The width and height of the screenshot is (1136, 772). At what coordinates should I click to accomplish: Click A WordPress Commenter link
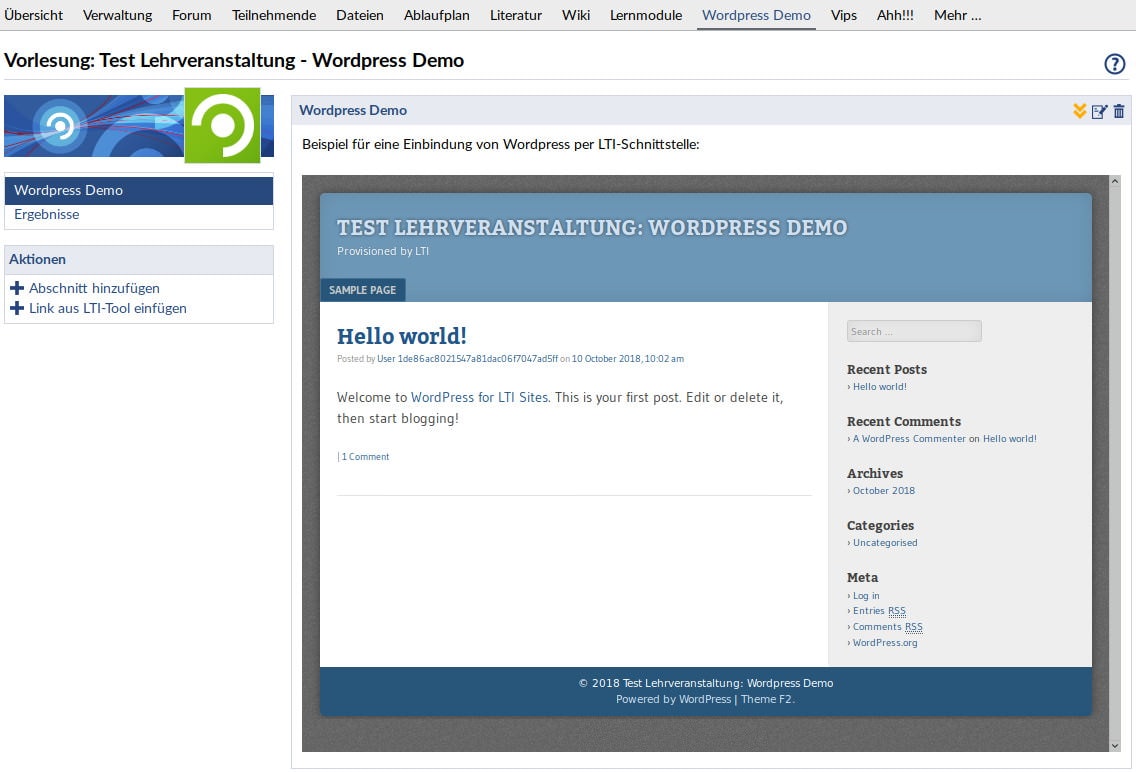(909, 439)
